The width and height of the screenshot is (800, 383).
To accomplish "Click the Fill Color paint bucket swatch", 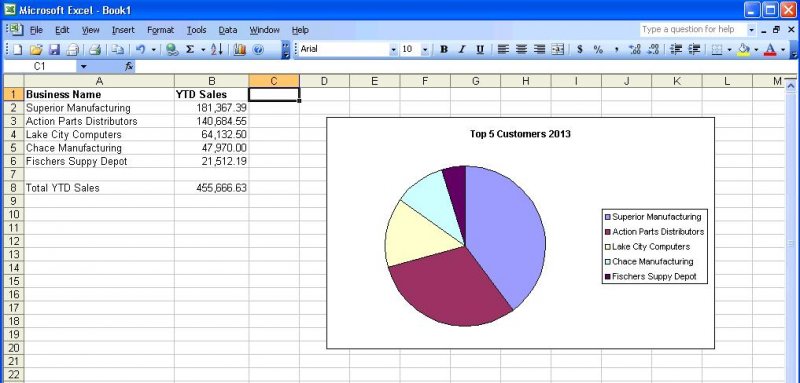I will click(744, 49).
